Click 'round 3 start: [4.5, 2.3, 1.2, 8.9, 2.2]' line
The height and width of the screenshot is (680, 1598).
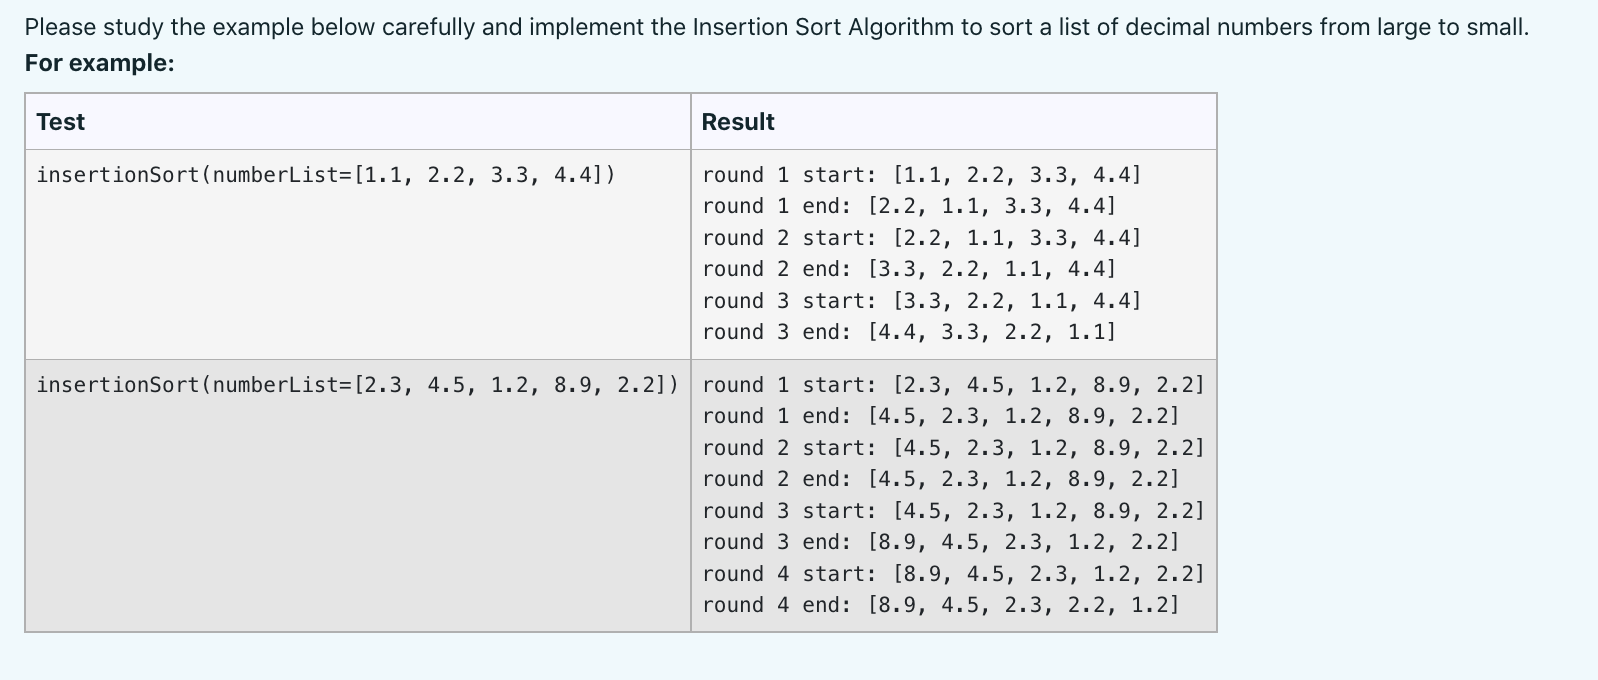tap(953, 511)
